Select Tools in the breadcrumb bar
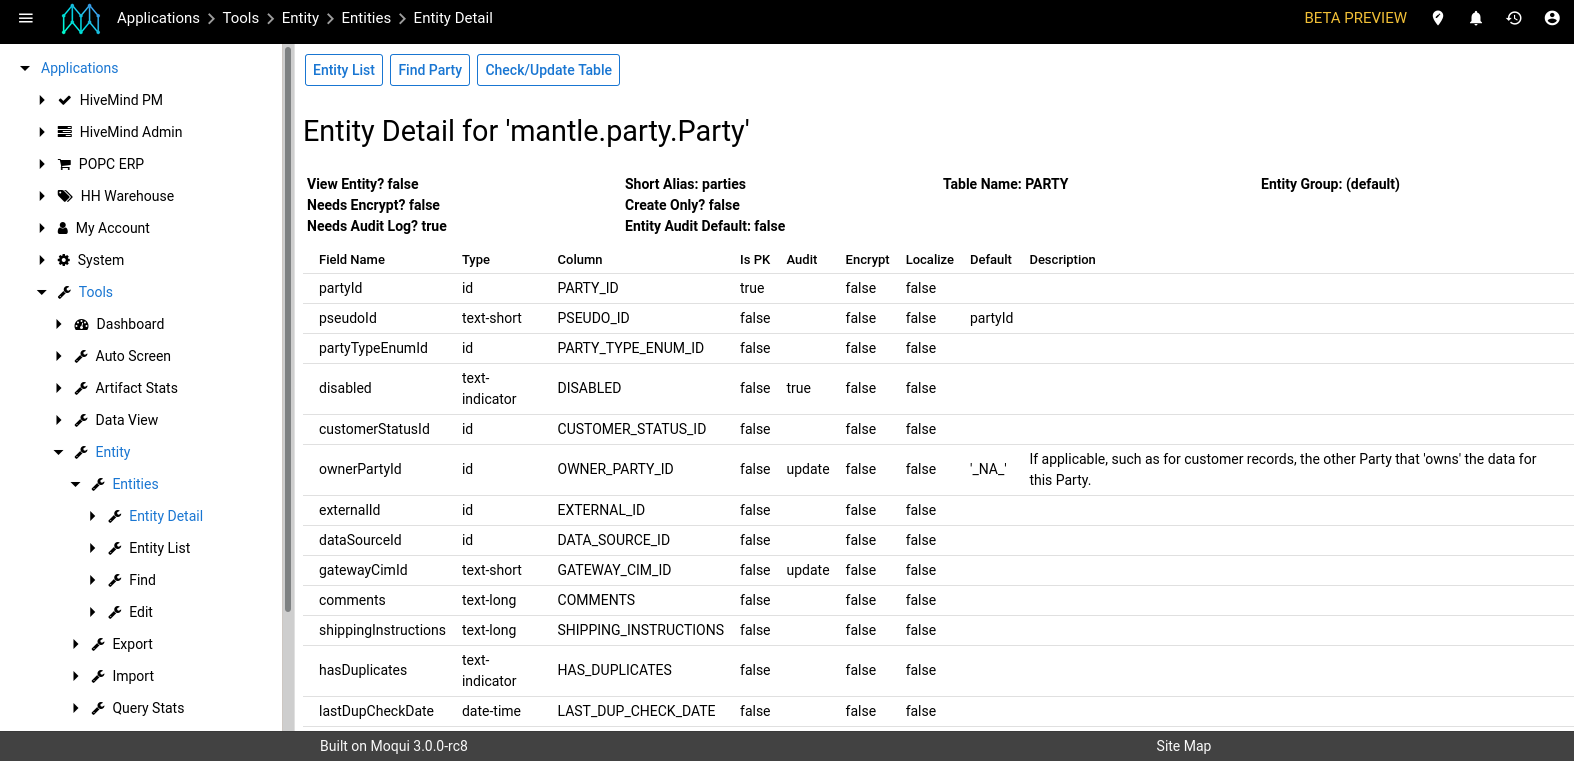Image resolution: width=1574 pixels, height=761 pixels. pyautogui.click(x=240, y=18)
